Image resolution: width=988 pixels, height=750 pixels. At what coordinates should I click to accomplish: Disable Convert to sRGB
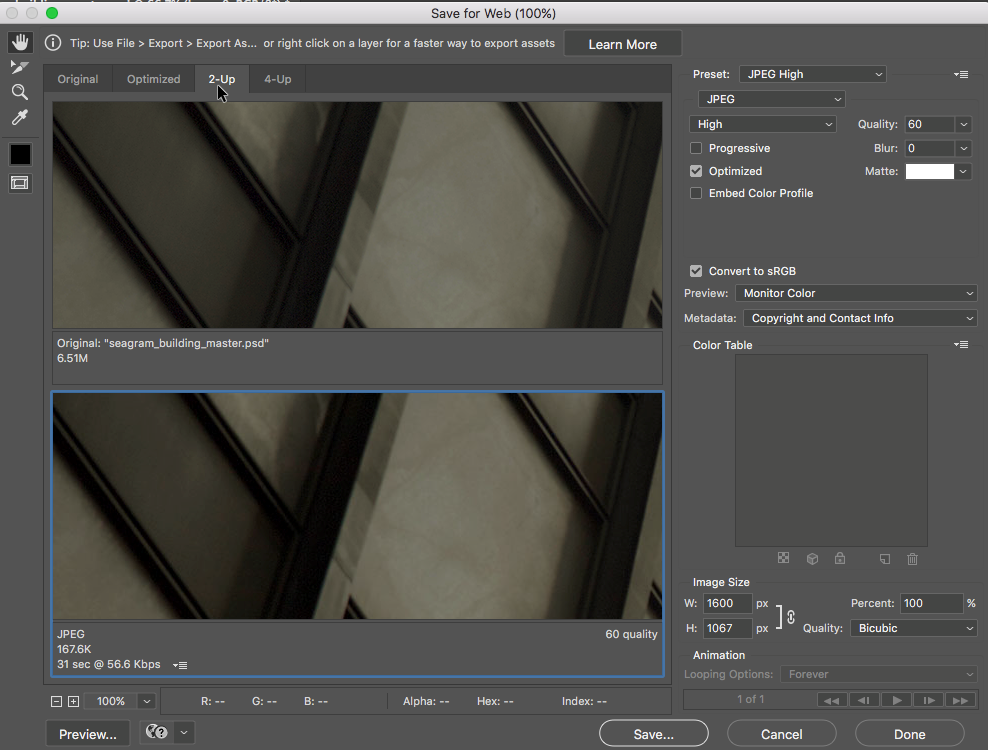click(696, 271)
